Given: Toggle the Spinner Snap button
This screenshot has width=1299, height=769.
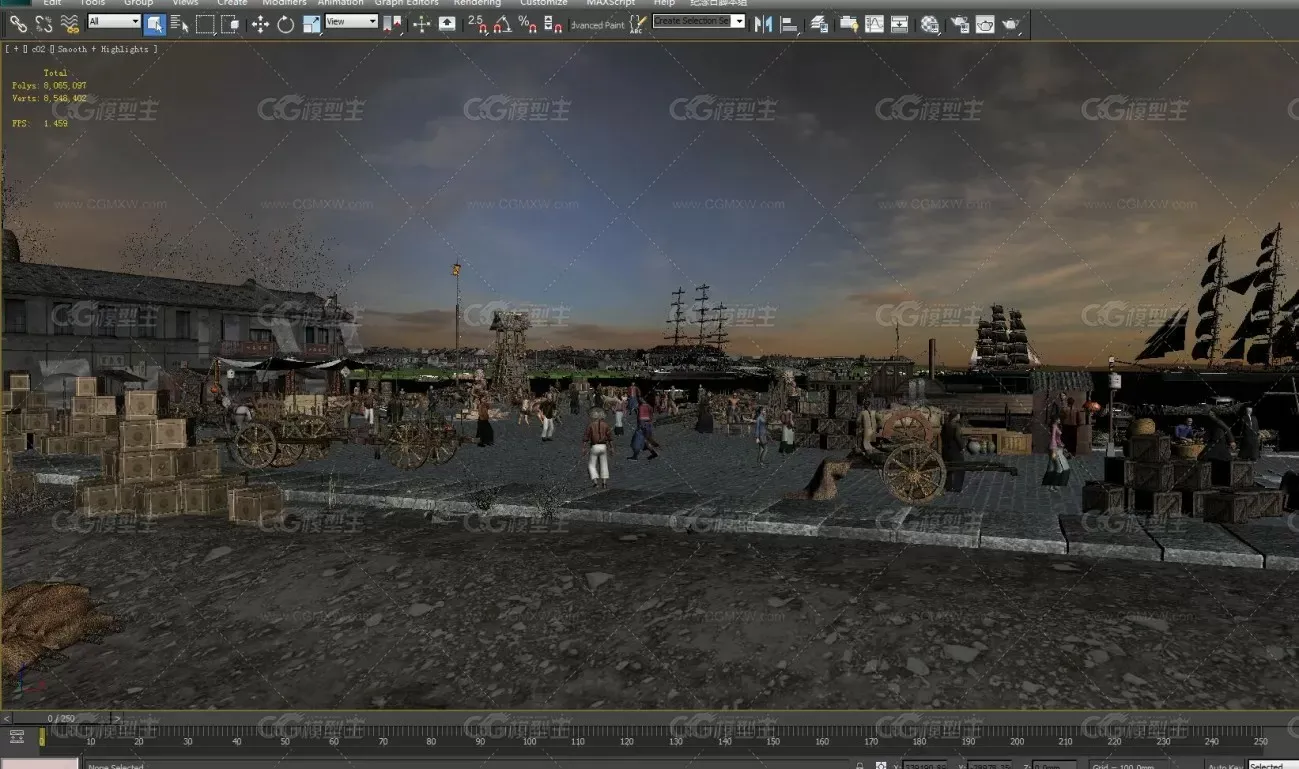Looking at the screenshot, I should [551, 23].
